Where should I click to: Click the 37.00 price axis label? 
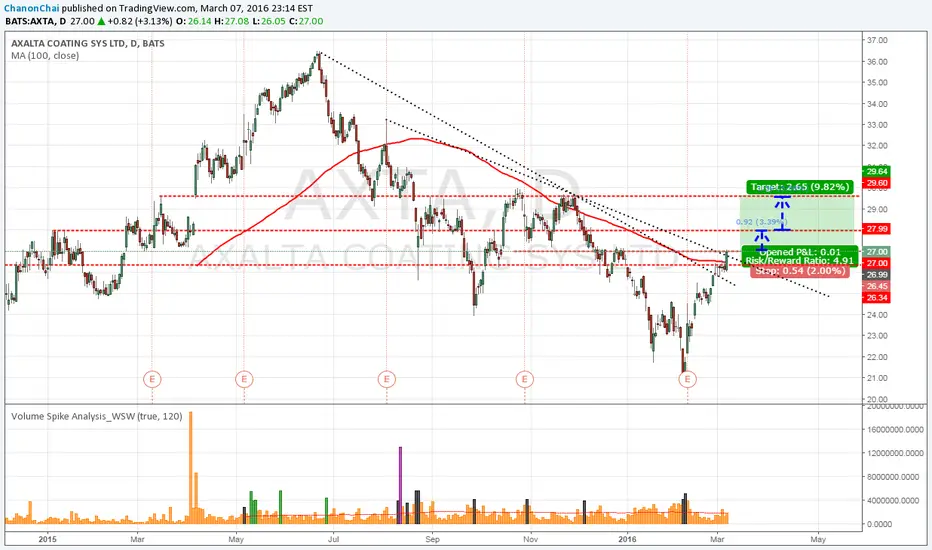[877, 40]
